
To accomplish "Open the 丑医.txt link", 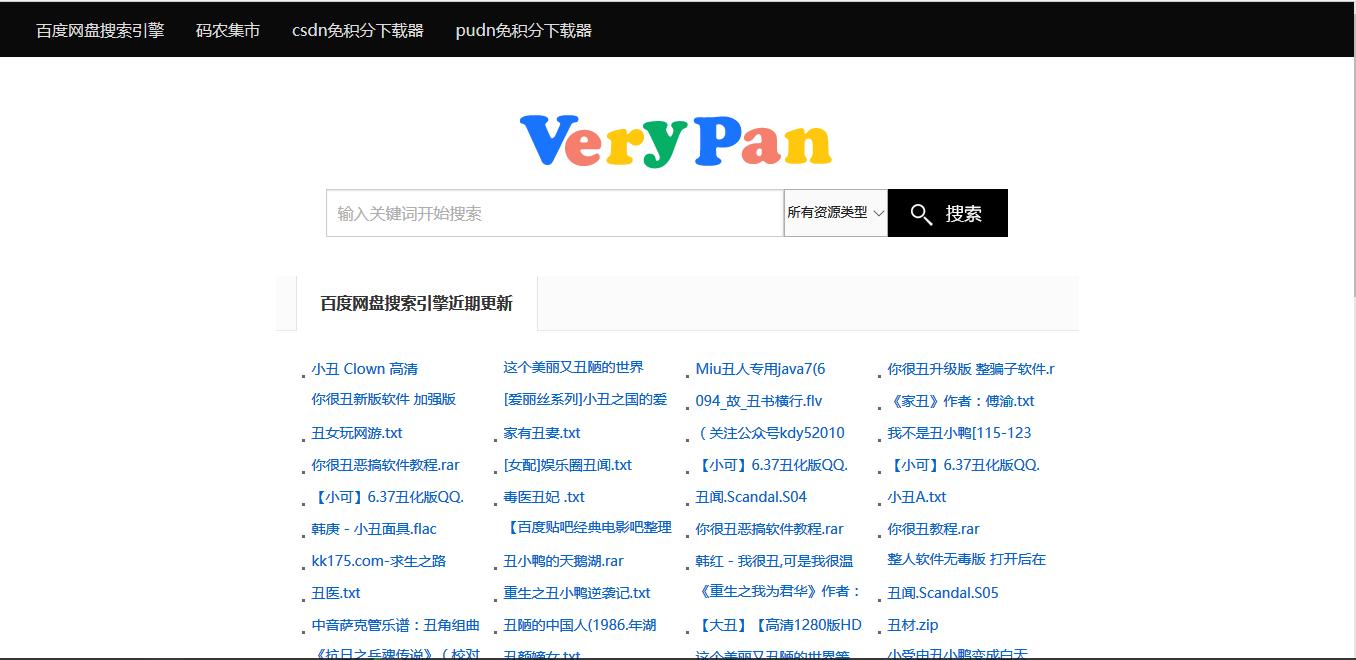I will coord(336,593).
